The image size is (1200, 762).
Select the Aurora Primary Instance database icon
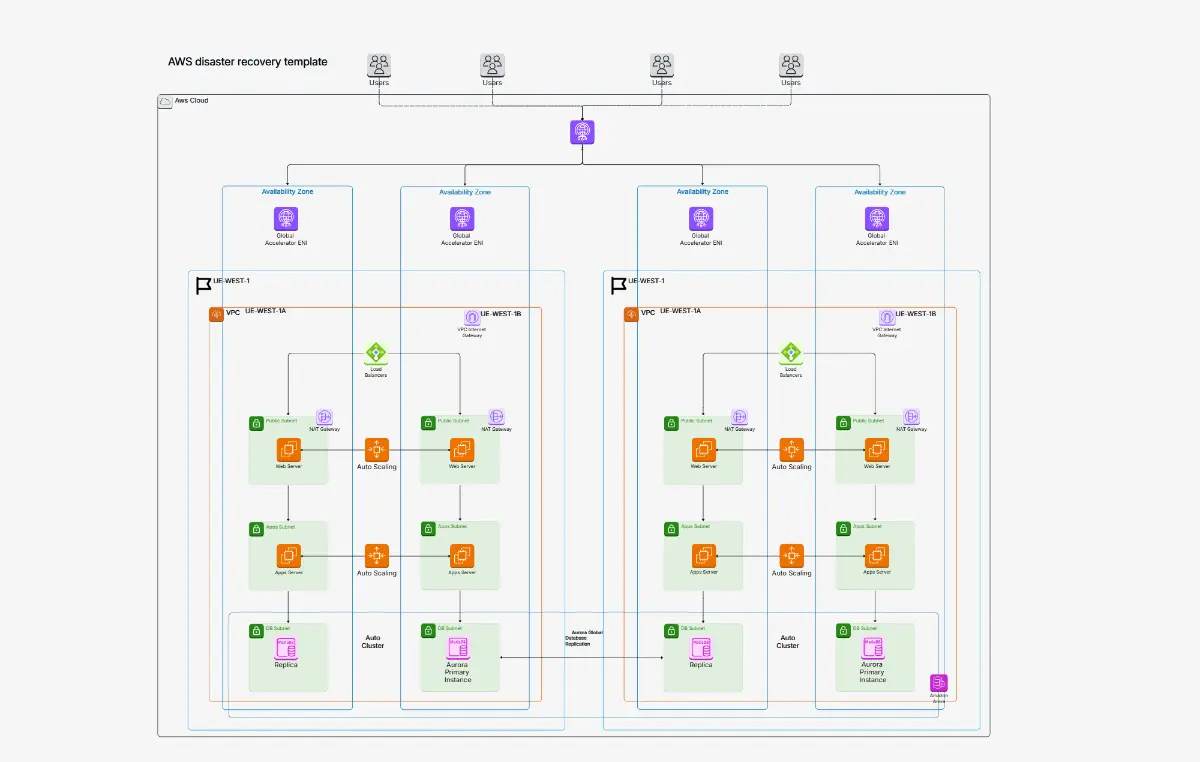pos(460,650)
